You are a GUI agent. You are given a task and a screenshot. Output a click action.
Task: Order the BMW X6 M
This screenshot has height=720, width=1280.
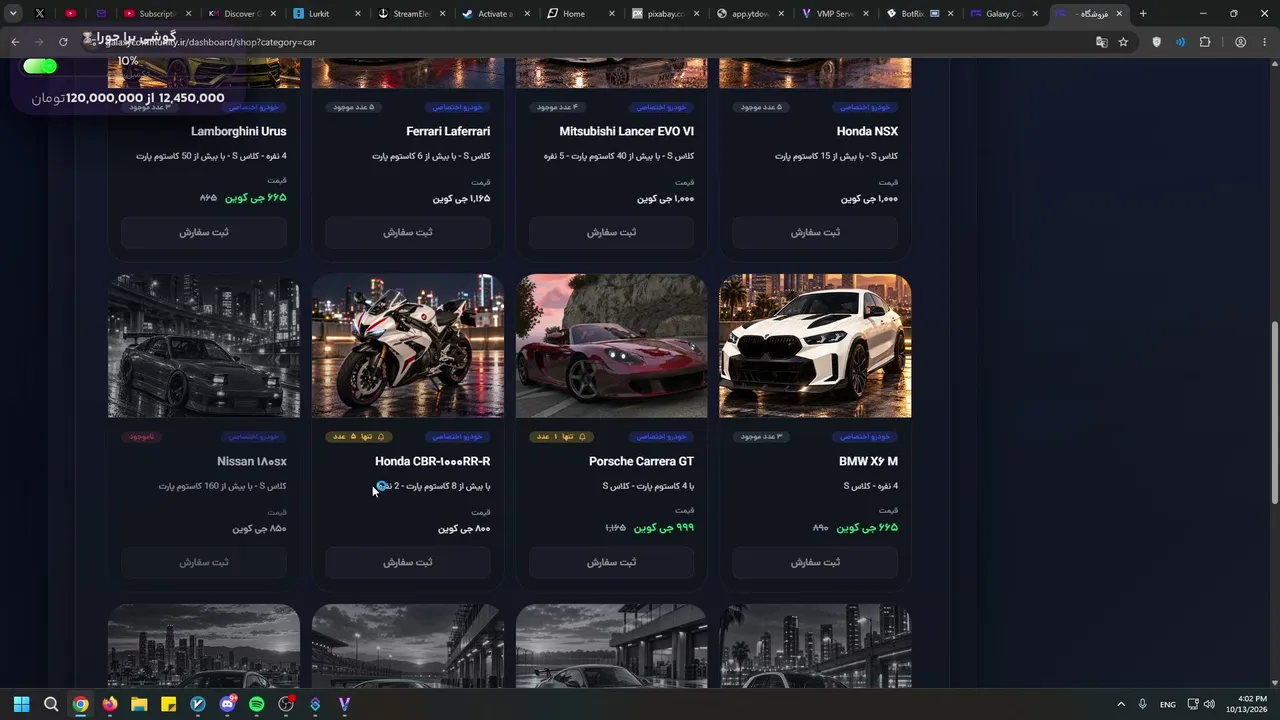(815, 562)
